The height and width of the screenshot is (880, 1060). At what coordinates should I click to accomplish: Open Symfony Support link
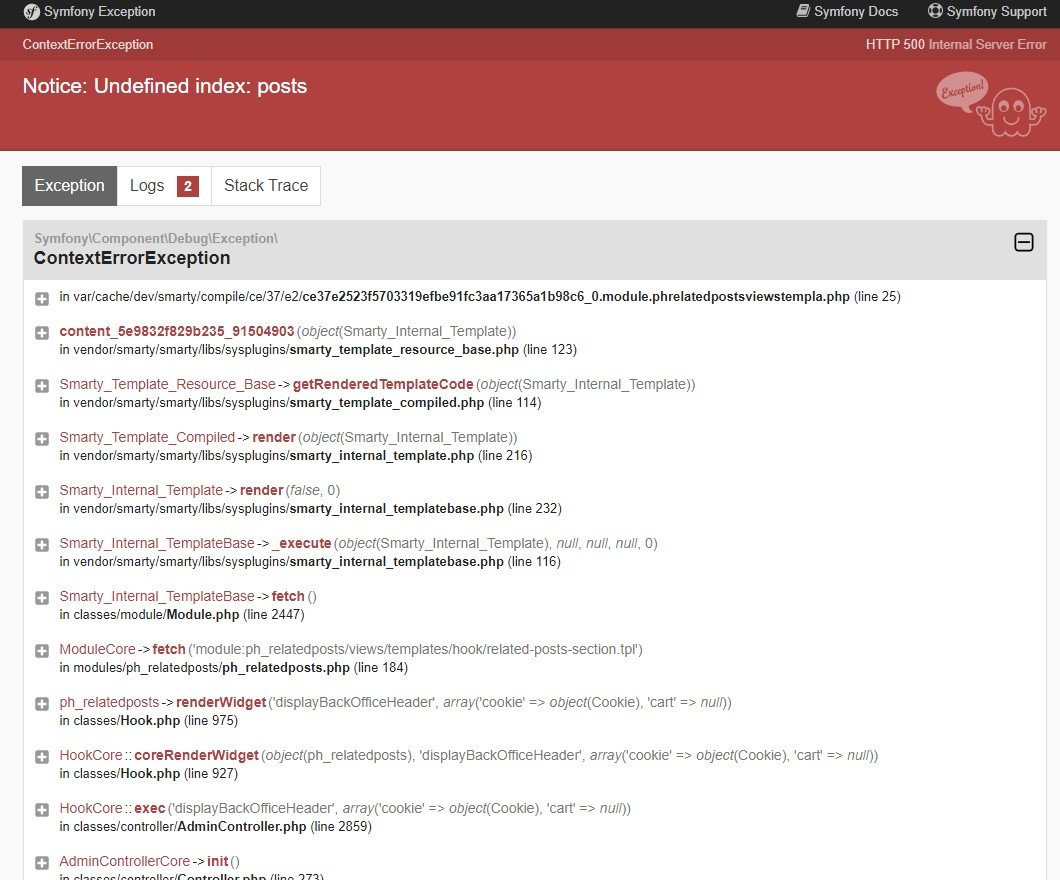(x=987, y=11)
